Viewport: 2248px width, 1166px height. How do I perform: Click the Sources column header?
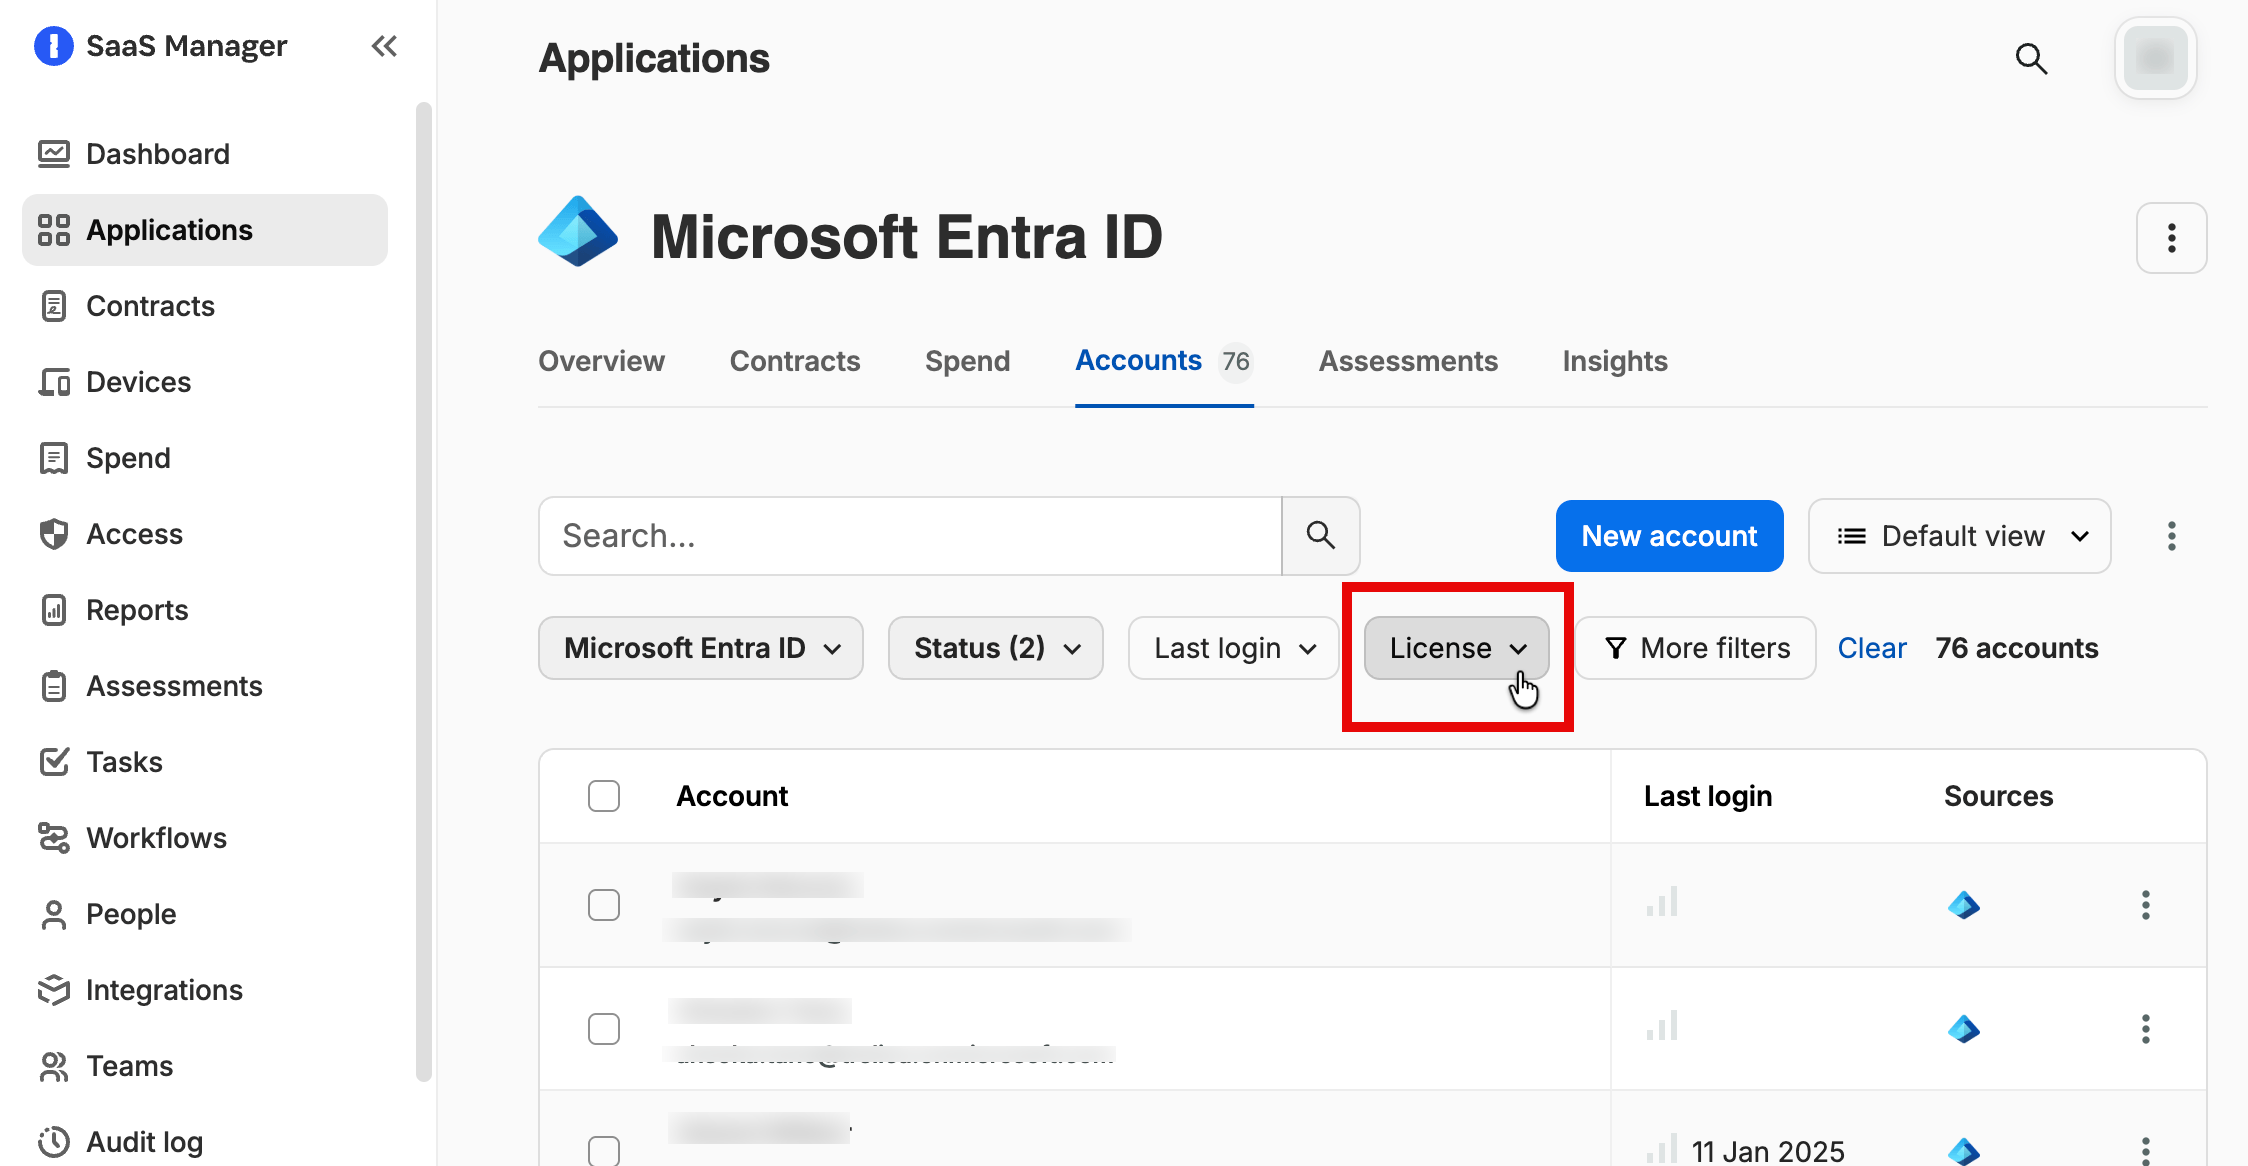(x=1998, y=796)
